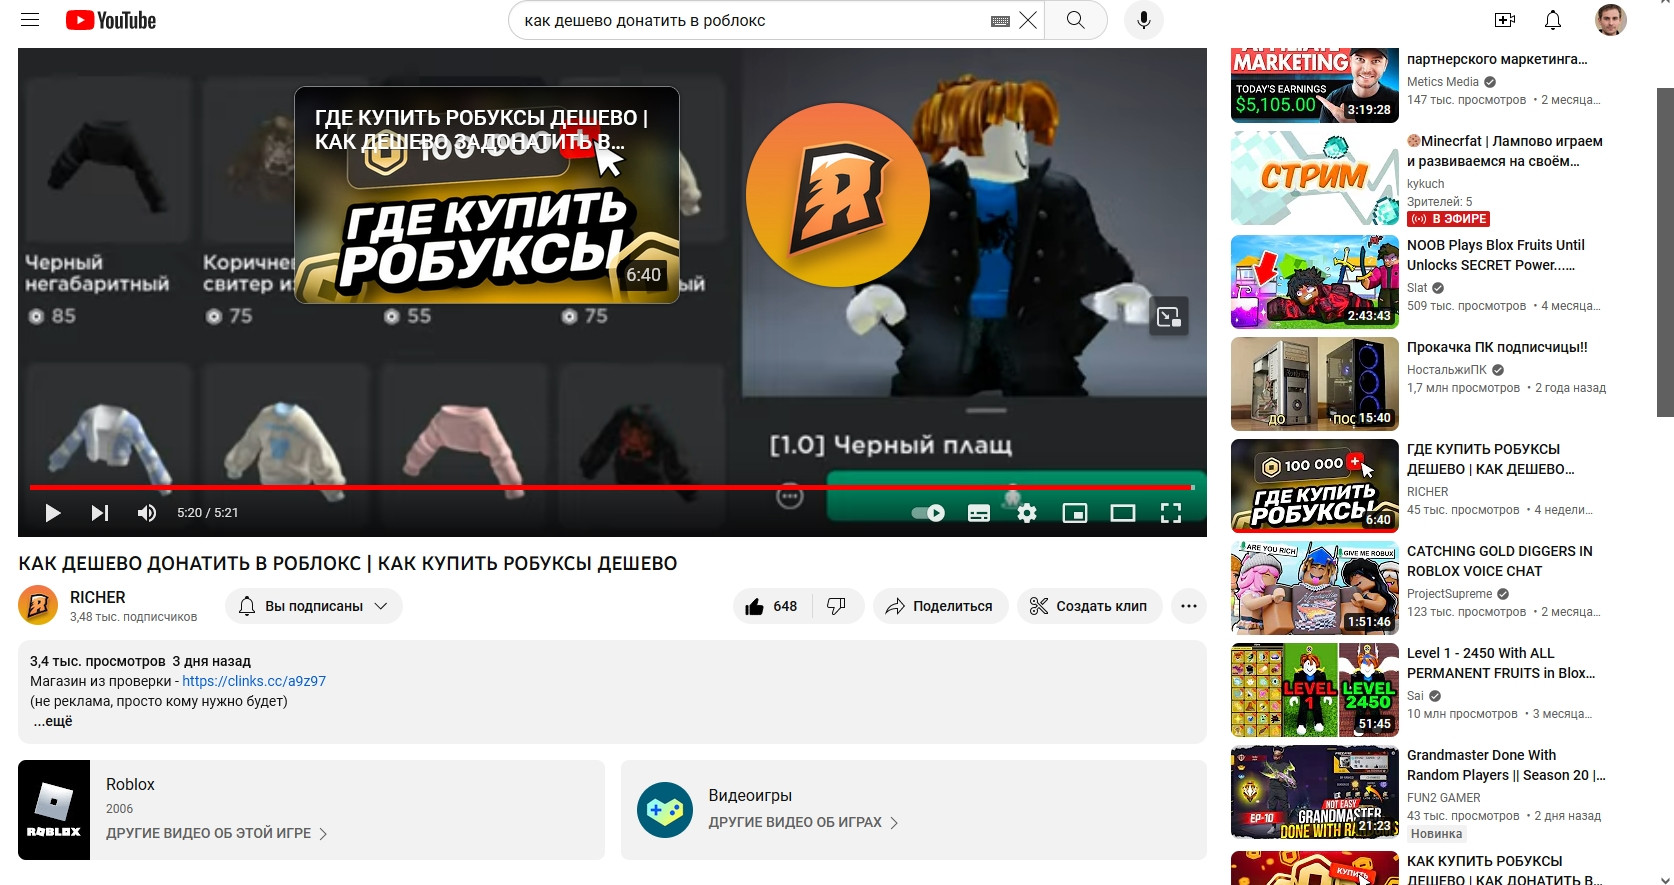Click the НостальжиПК channel name
Image resolution: width=1674 pixels, height=885 pixels.
coord(1447,370)
